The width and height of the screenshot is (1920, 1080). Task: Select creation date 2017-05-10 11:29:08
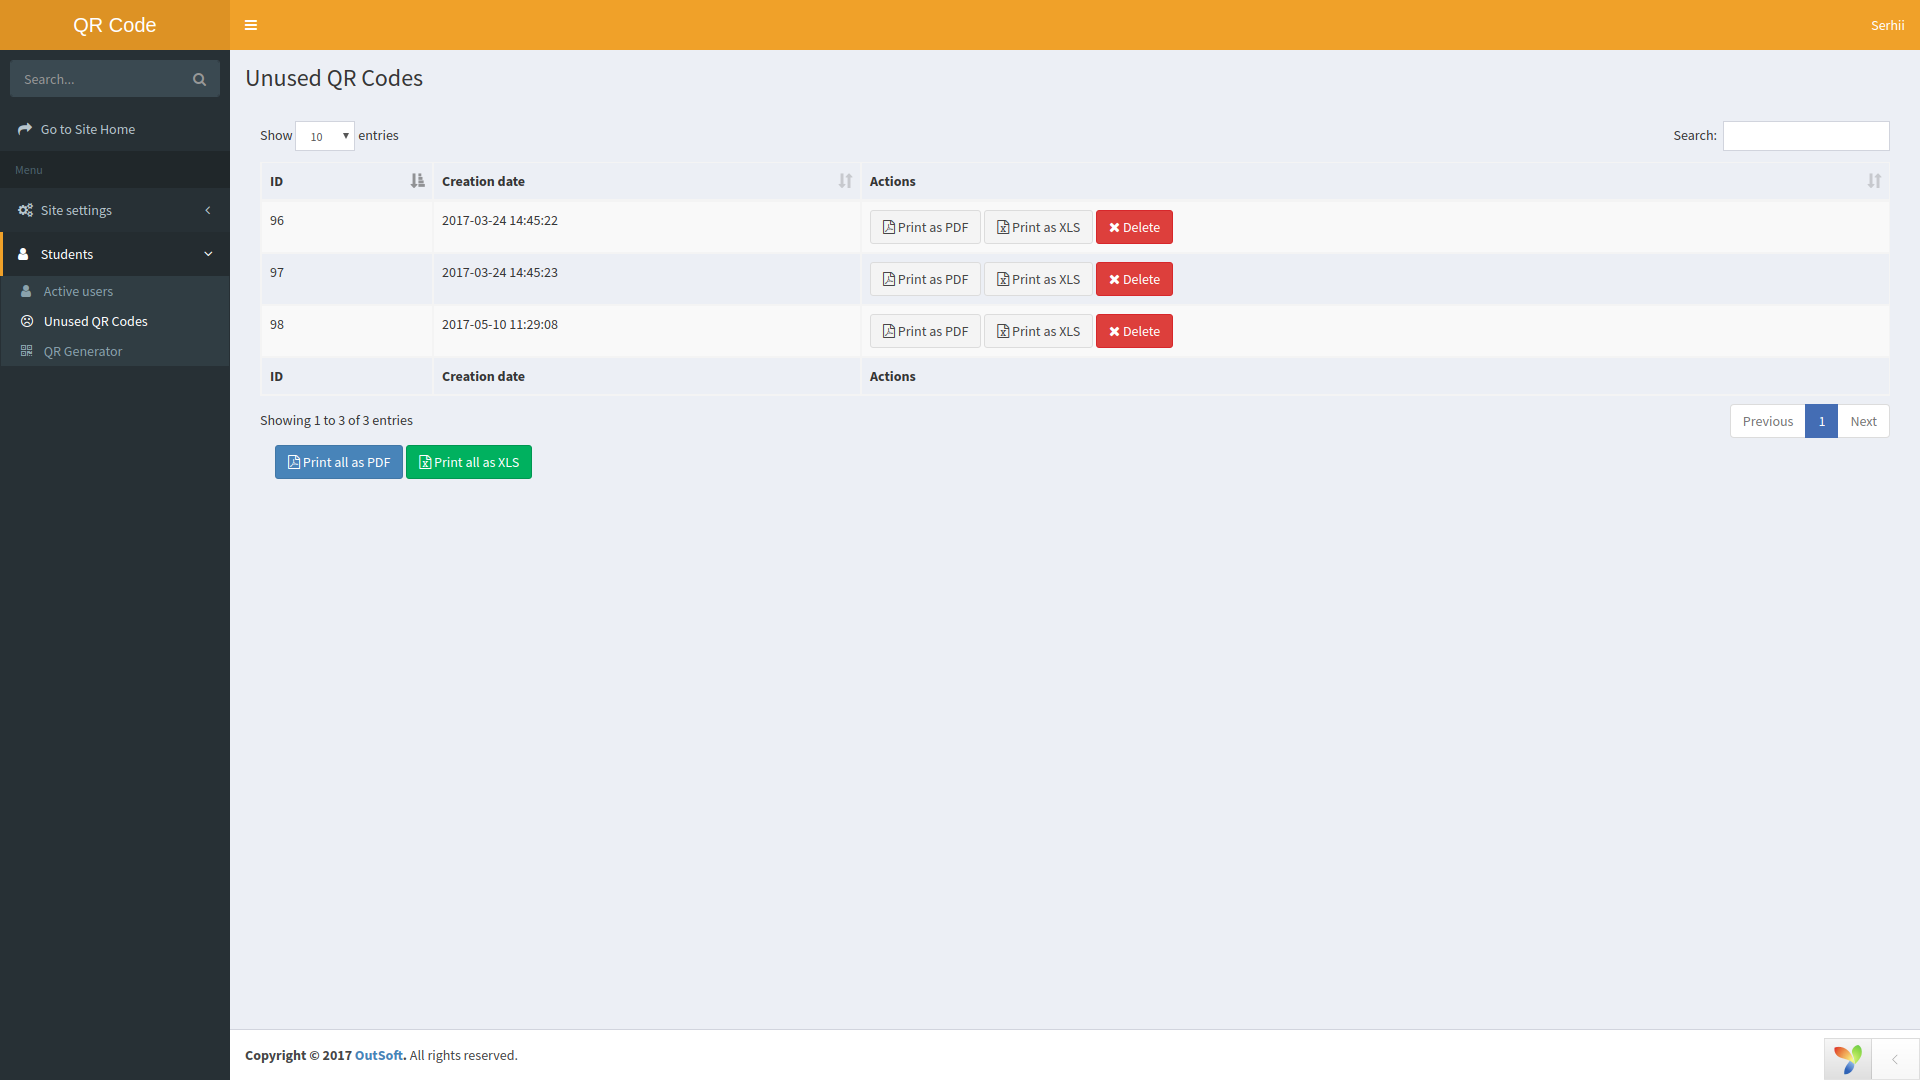[500, 324]
